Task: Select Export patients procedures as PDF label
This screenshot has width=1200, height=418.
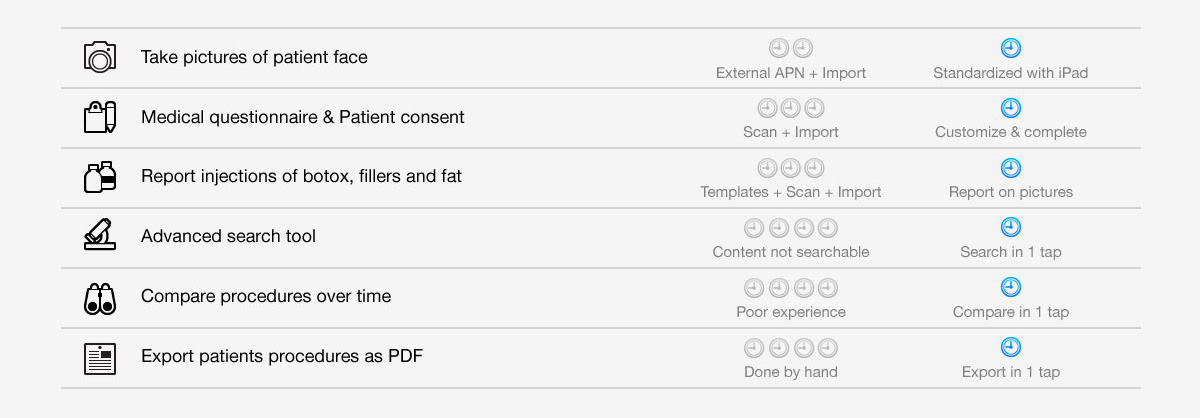Action: pos(281,357)
